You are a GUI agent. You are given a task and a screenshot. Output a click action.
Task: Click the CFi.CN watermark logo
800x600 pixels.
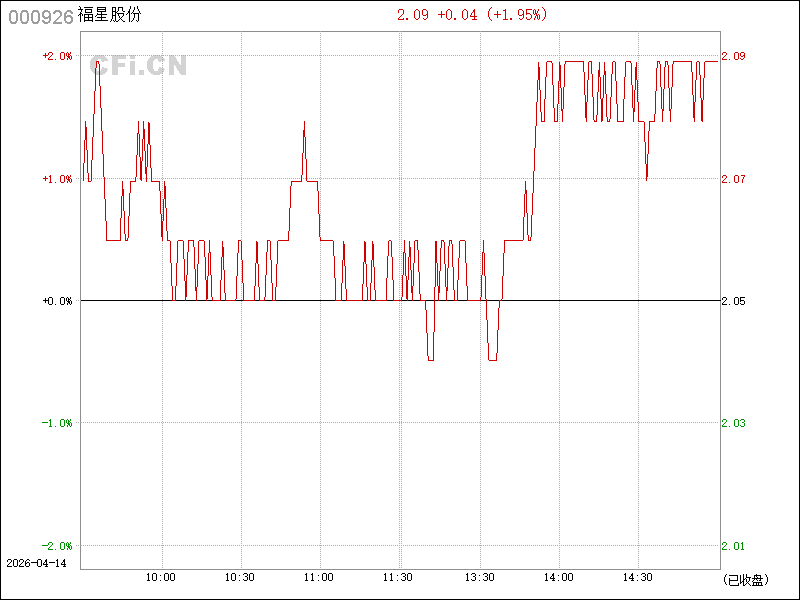[138, 67]
